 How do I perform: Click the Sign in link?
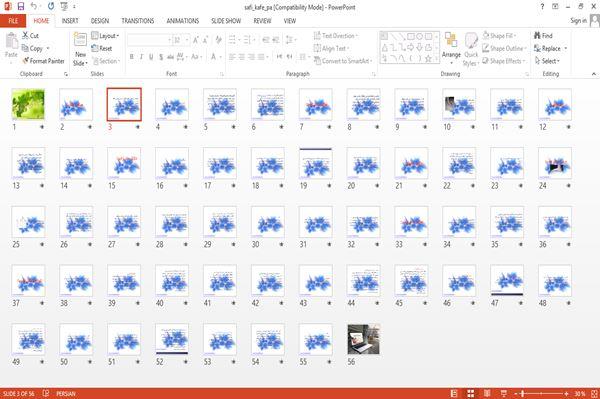point(578,21)
